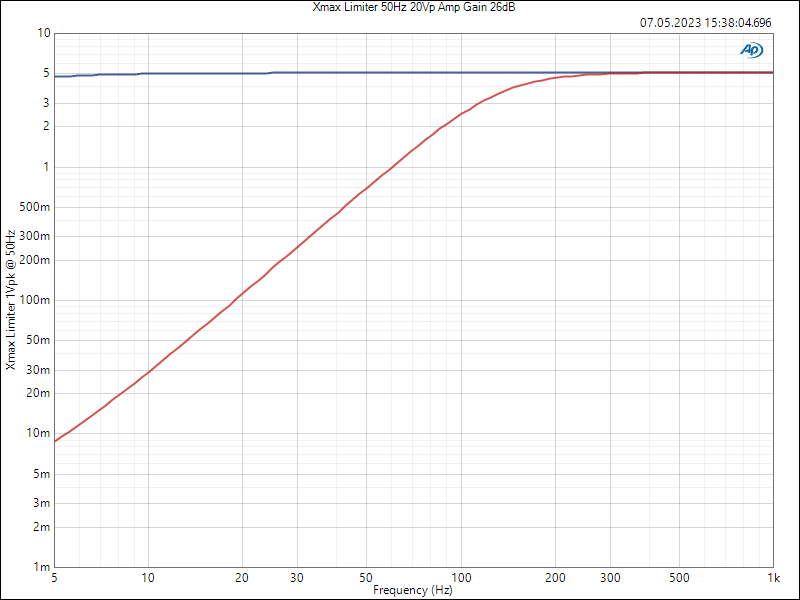Viewport: 800px width, 600px height.
Task: Select the red rising trace curve
Action: 300,242
